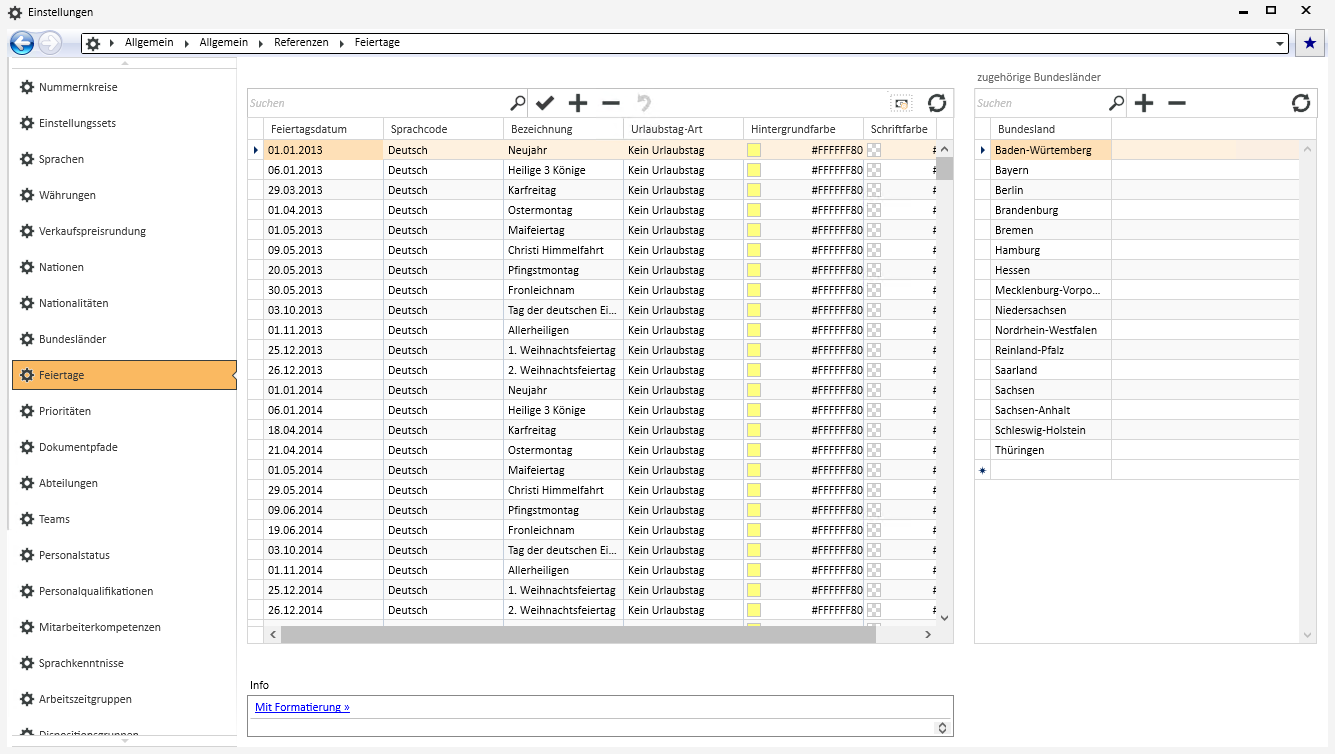Screen dimensions: 1335x754
Task: Delete the selected Feiertag with the minus icon
Action: point(611,103)
